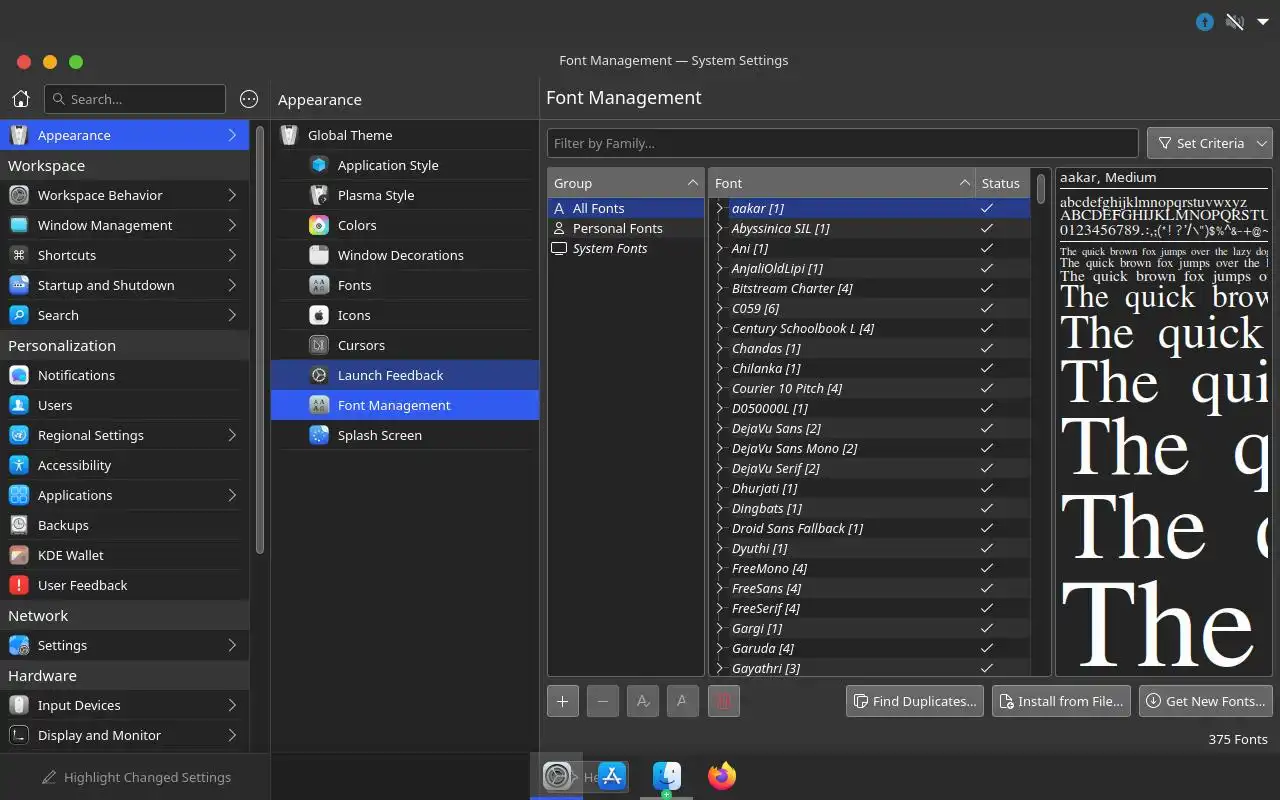Click the add group plus button
Viewport: 1280px width, 800px height.
point(563,701)
